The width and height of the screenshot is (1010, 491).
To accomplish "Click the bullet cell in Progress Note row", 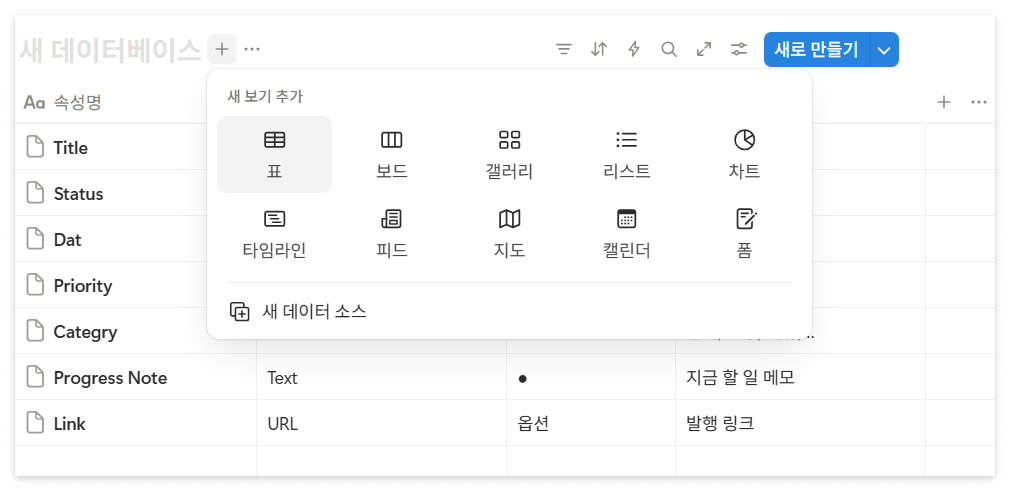I will click(591, 377).
